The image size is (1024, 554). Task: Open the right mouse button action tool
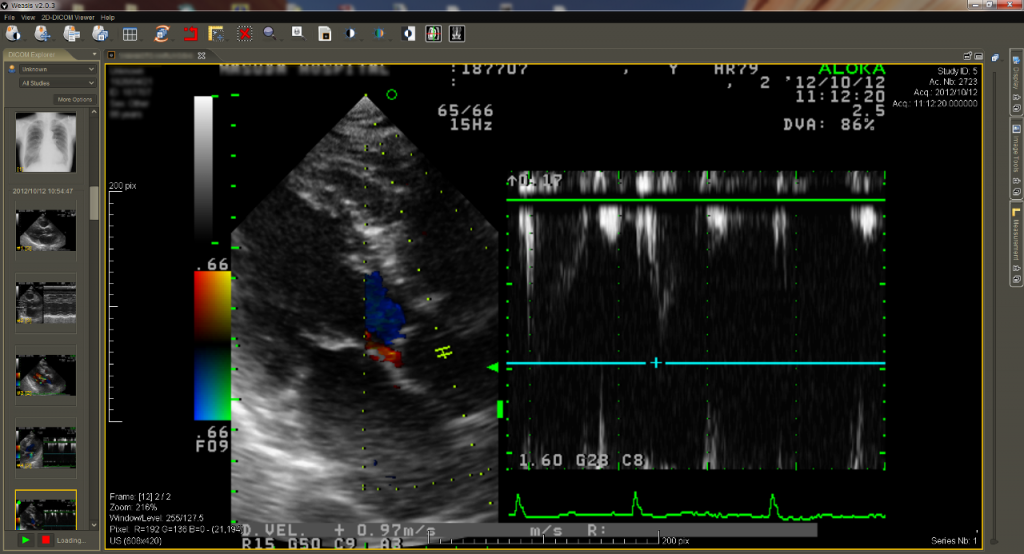click(x=72, y=33)
